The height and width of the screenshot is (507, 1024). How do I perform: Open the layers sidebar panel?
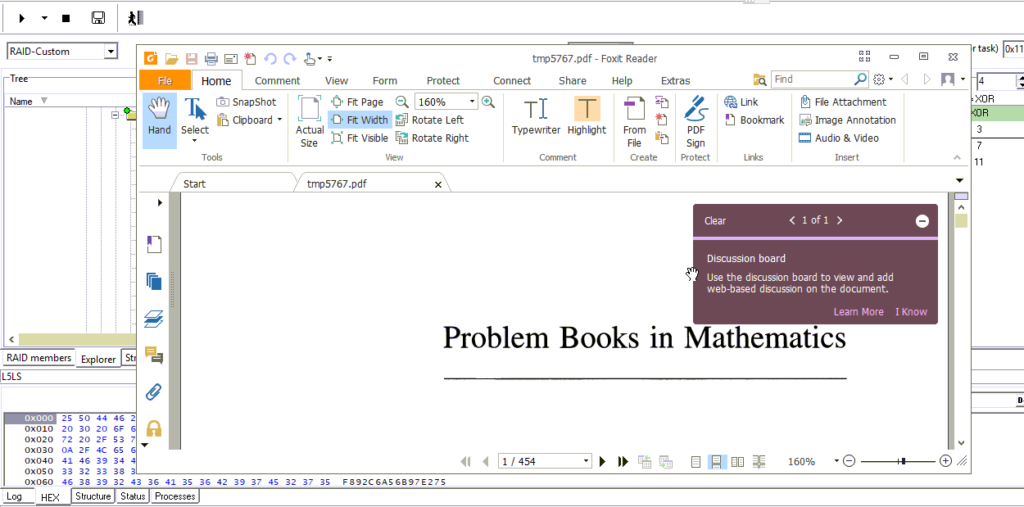[153, 319]
